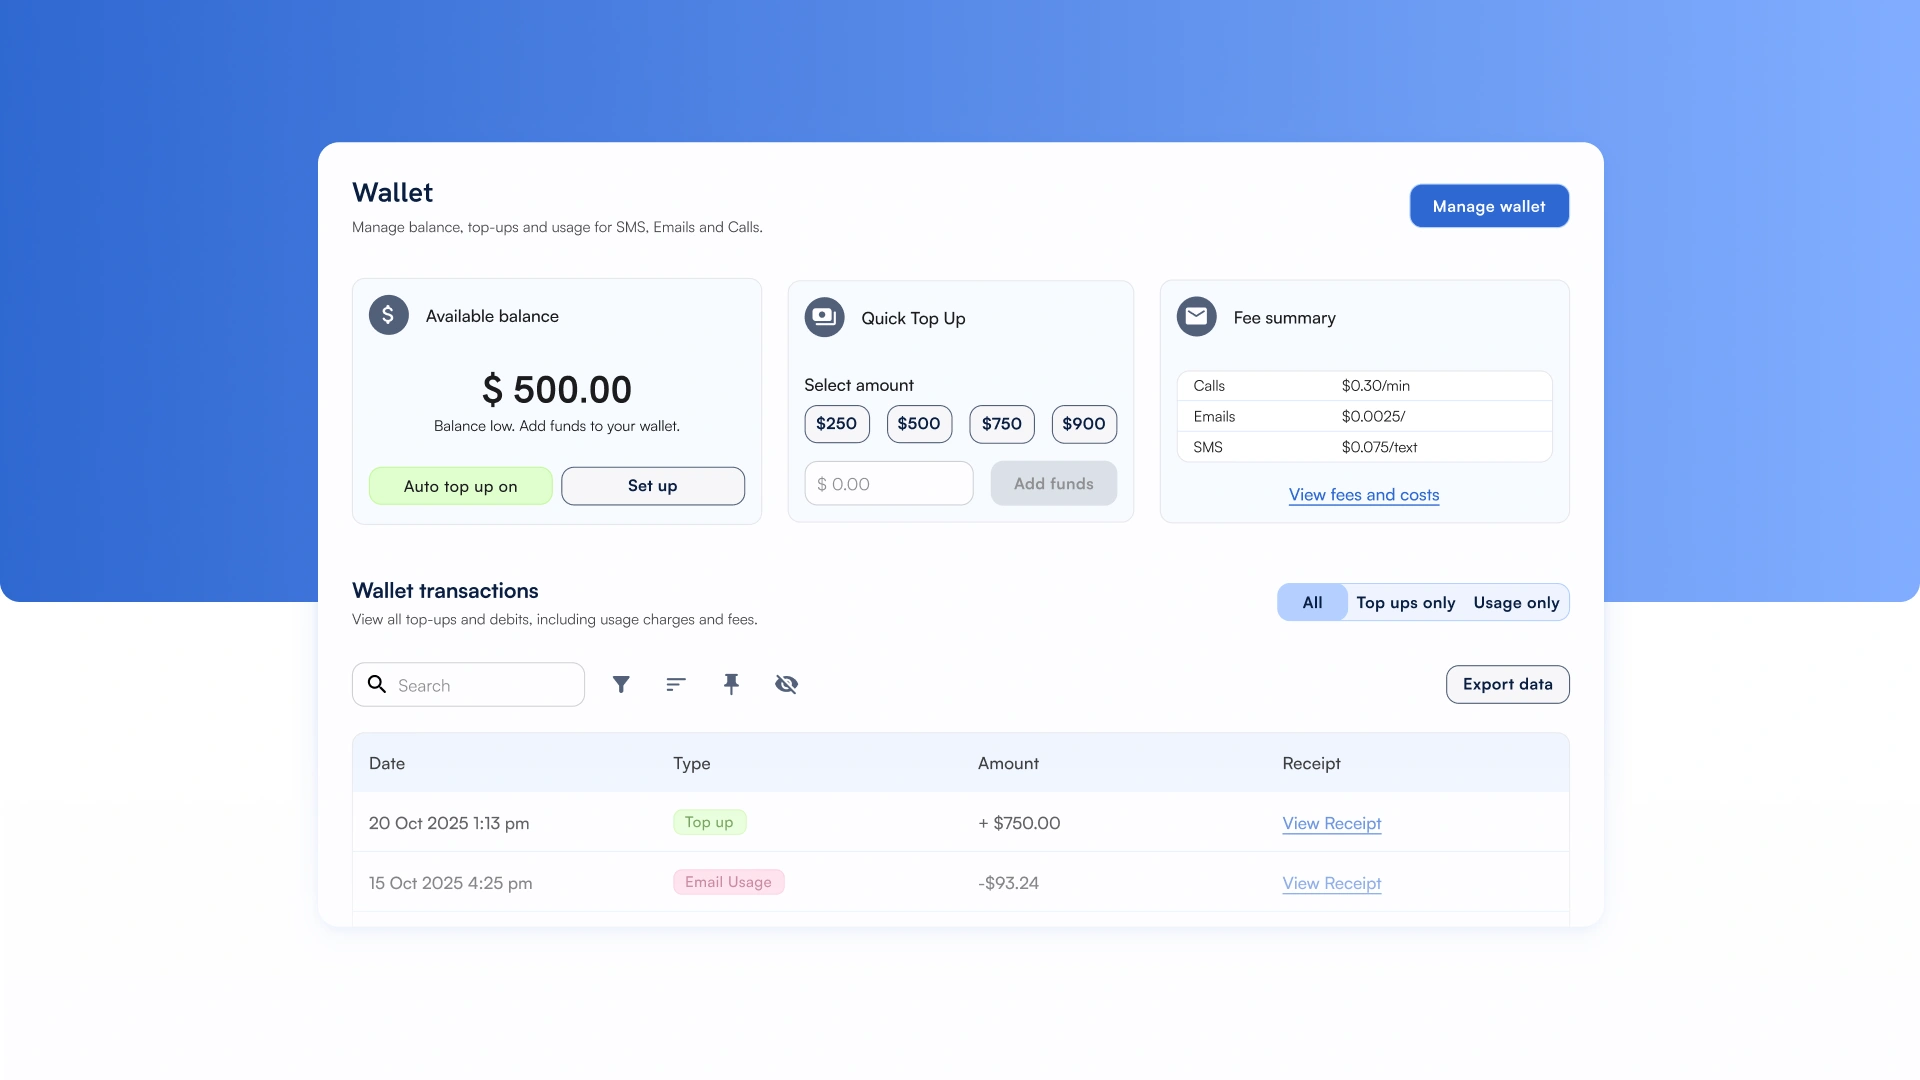This screenshot has width=1920, height=1080.
Task: Click the Fee summary envelope icon
Action: click(x=1196, y=317)
